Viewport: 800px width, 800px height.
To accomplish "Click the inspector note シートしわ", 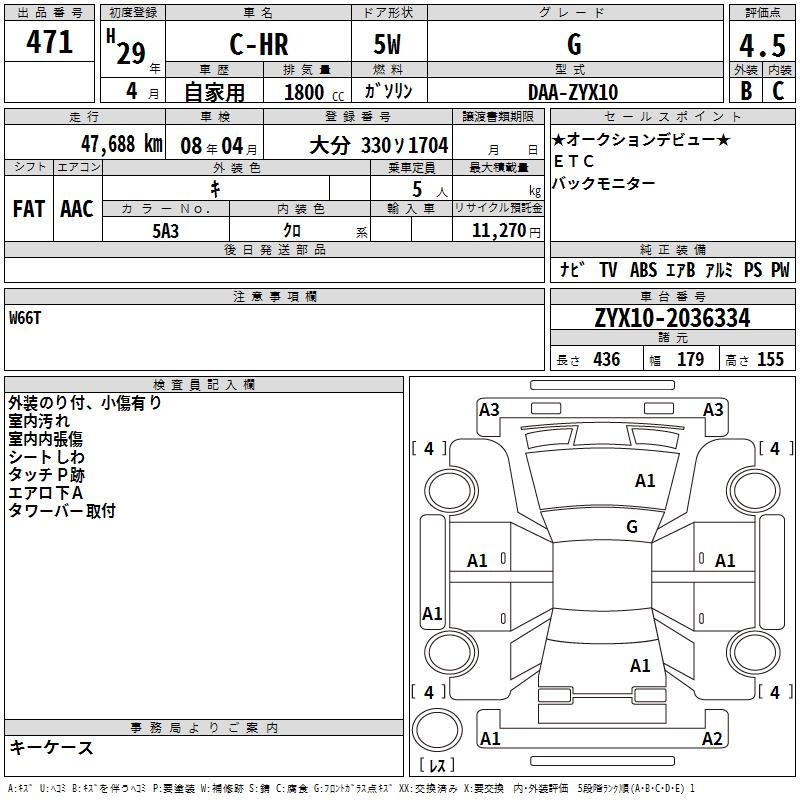I will 46,457.
